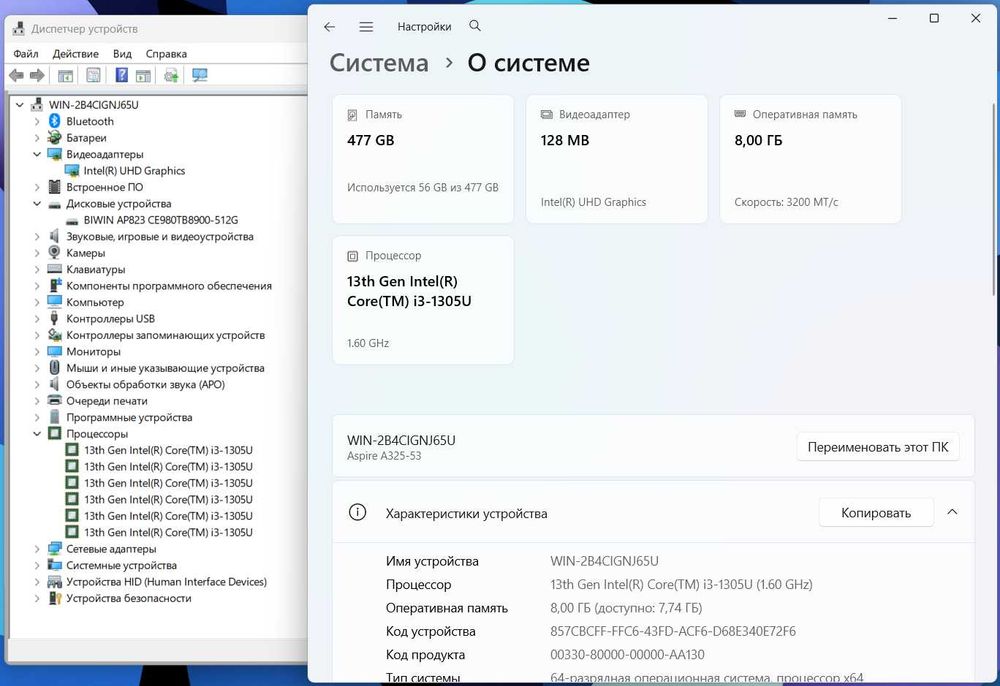Image resolution: width=1000 pixels, height=686 pixels.
Task: Click the Компьютер monitor icon
Action: point(55,302)
